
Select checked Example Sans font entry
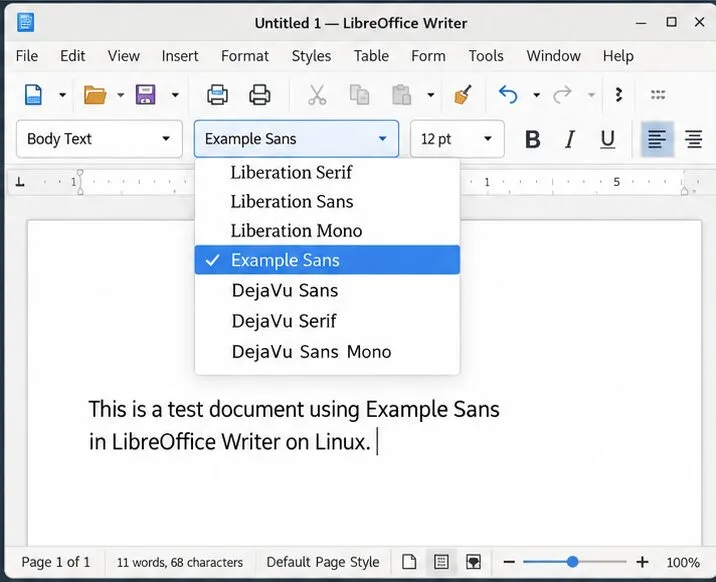[x=327, y=260]
